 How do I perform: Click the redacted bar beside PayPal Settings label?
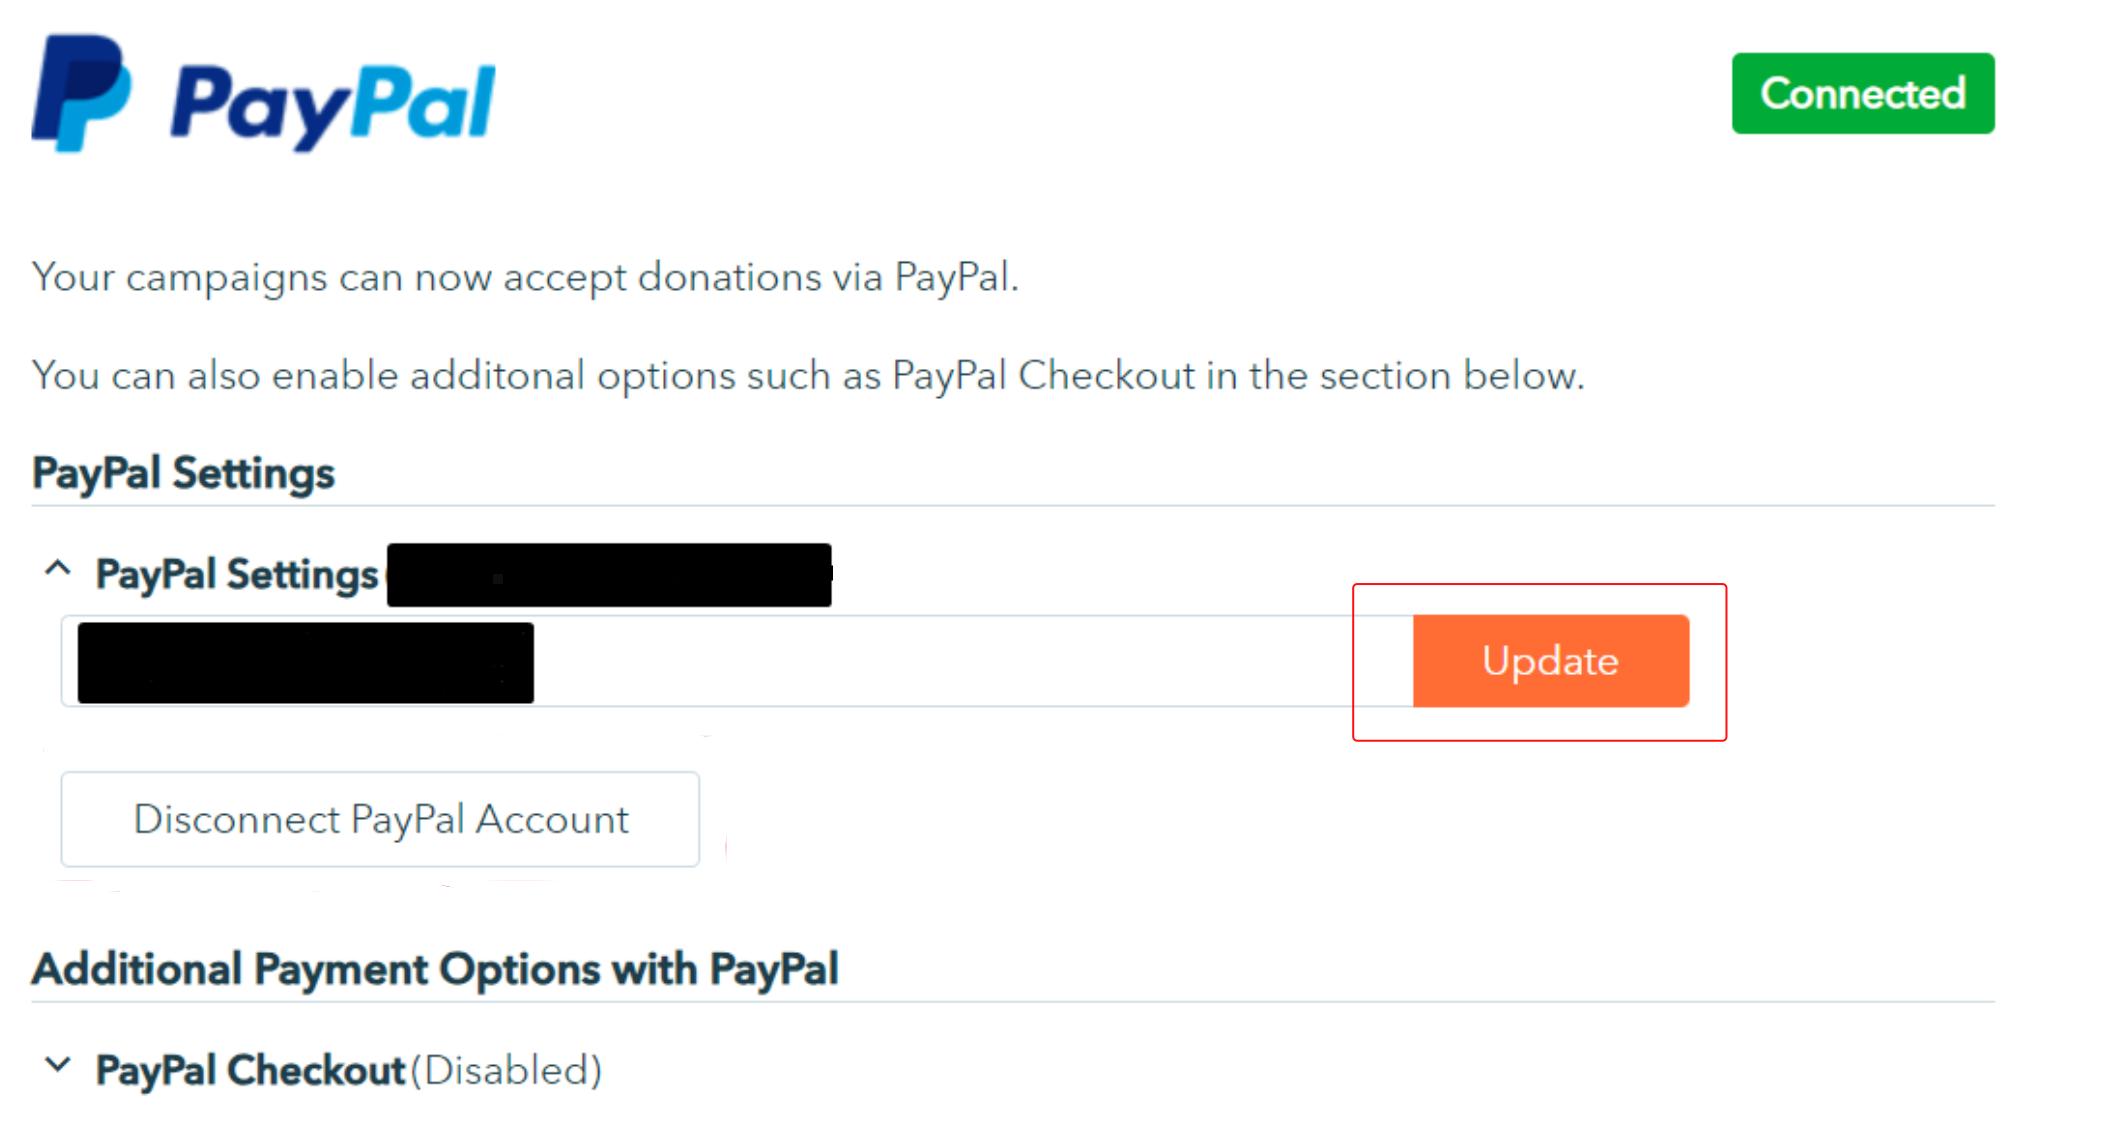point(609,575)
